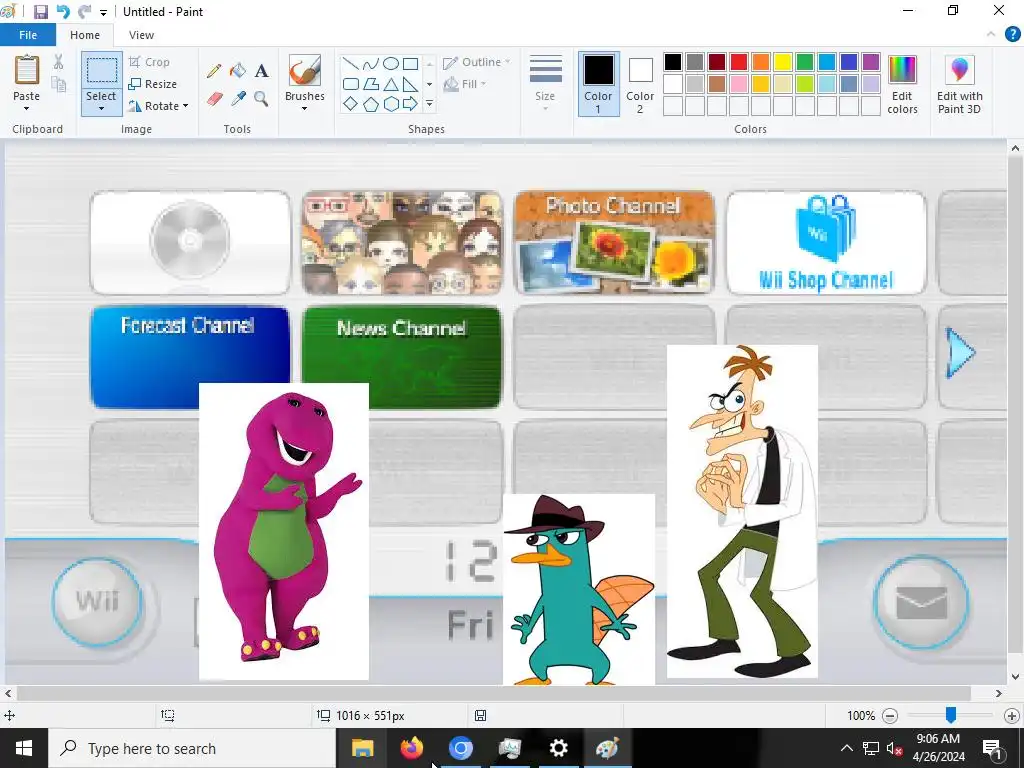The image size is (1024, 768).
Task: Click the Resize button
Action: pyautogui.click(x=153, y=84)
